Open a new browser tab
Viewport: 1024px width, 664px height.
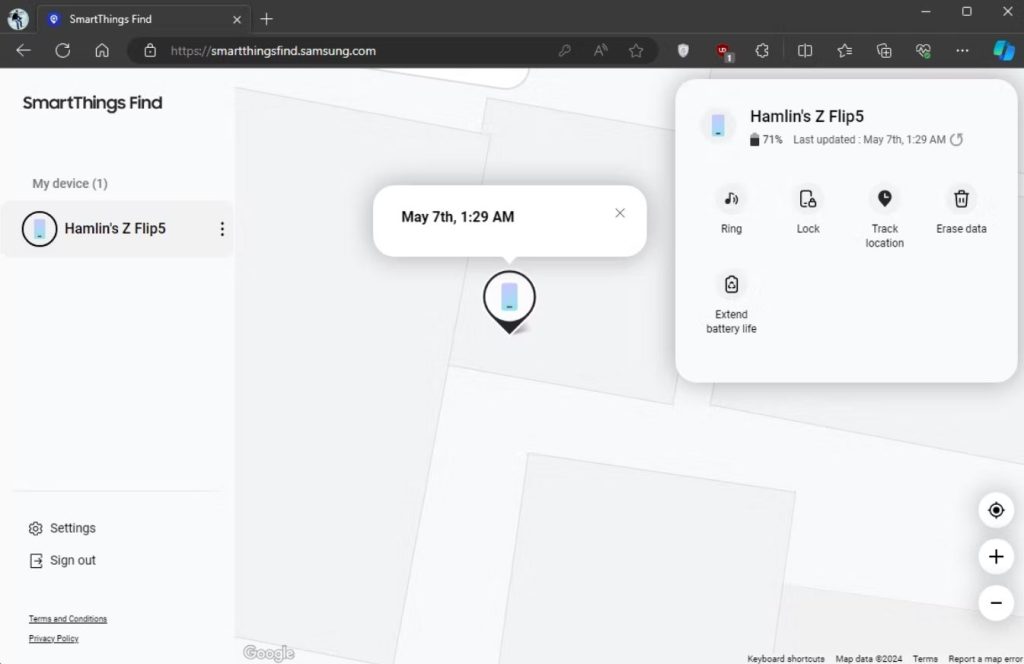click(x=266, y=19)
